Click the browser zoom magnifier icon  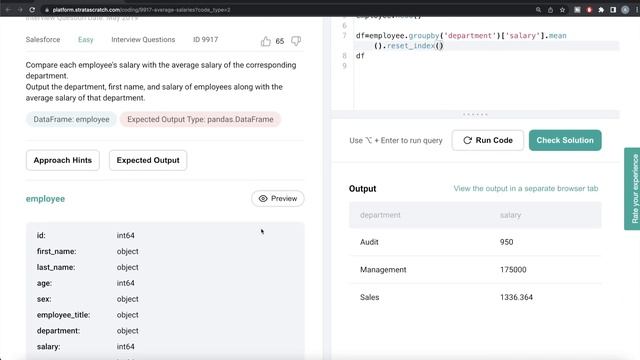tap(538, 10)
